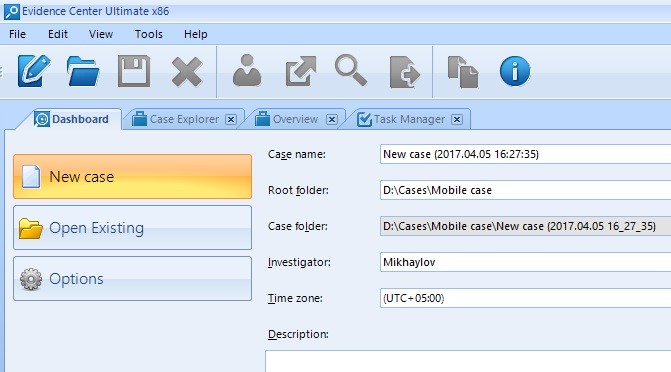Viewport: 671px width, 372px height.
Task: Click the Time zone field
Action: 526,298
